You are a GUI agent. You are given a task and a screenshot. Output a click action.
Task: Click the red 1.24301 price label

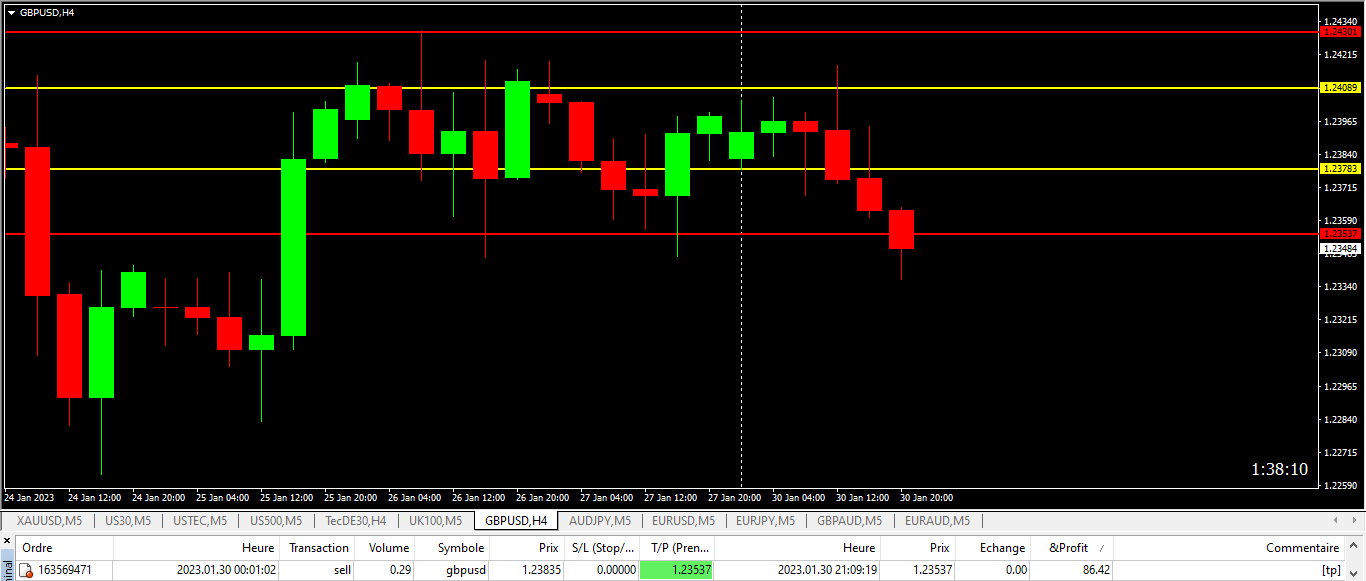click(1341, 32)
